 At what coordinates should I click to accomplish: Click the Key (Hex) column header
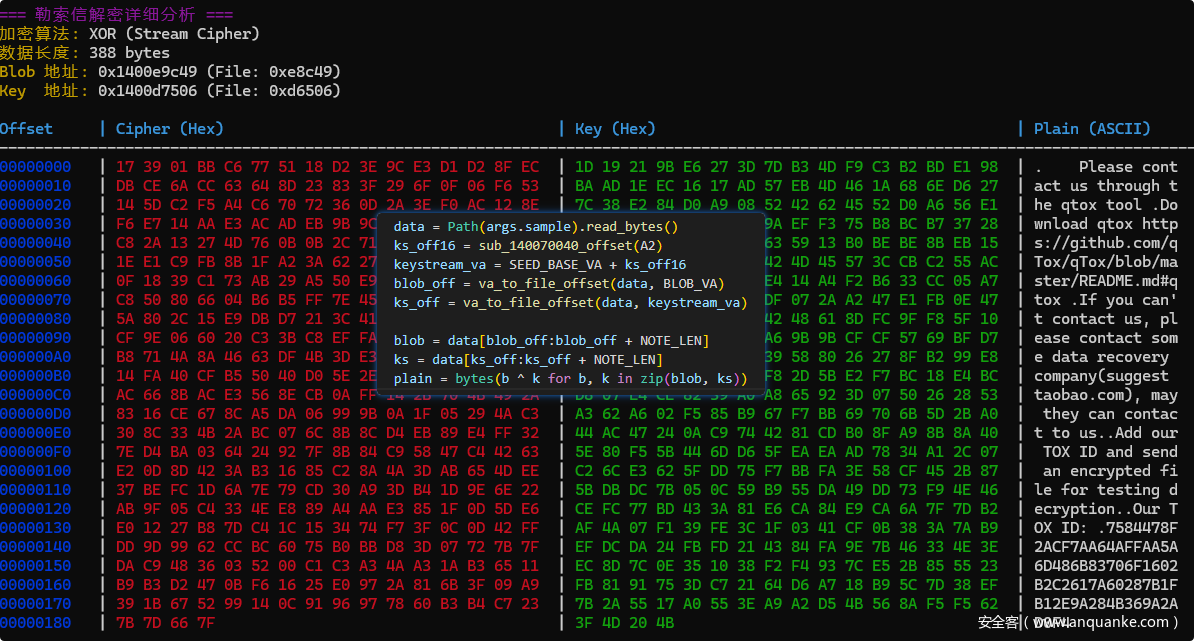(615, 129)
